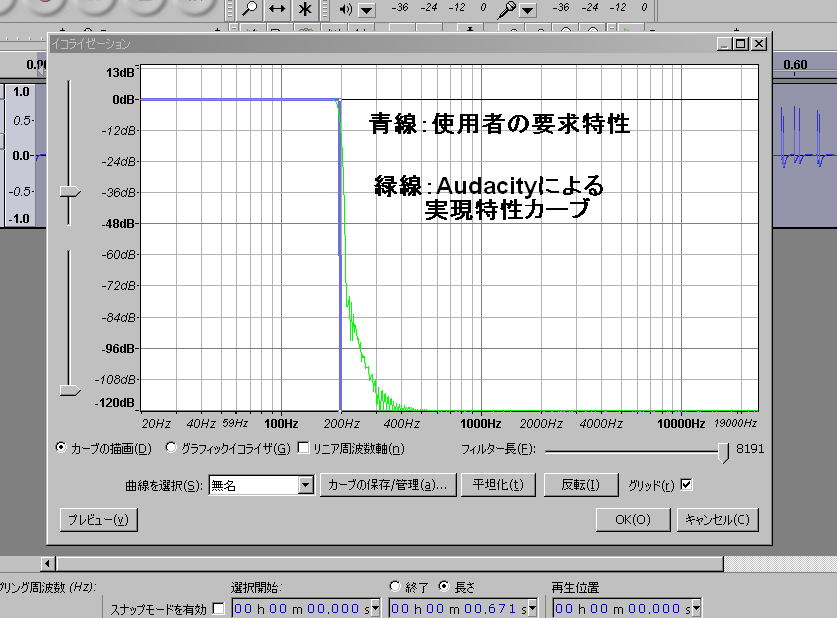Click the -48dB axis label
Screen dimensions: 837x618
[119, 224]
